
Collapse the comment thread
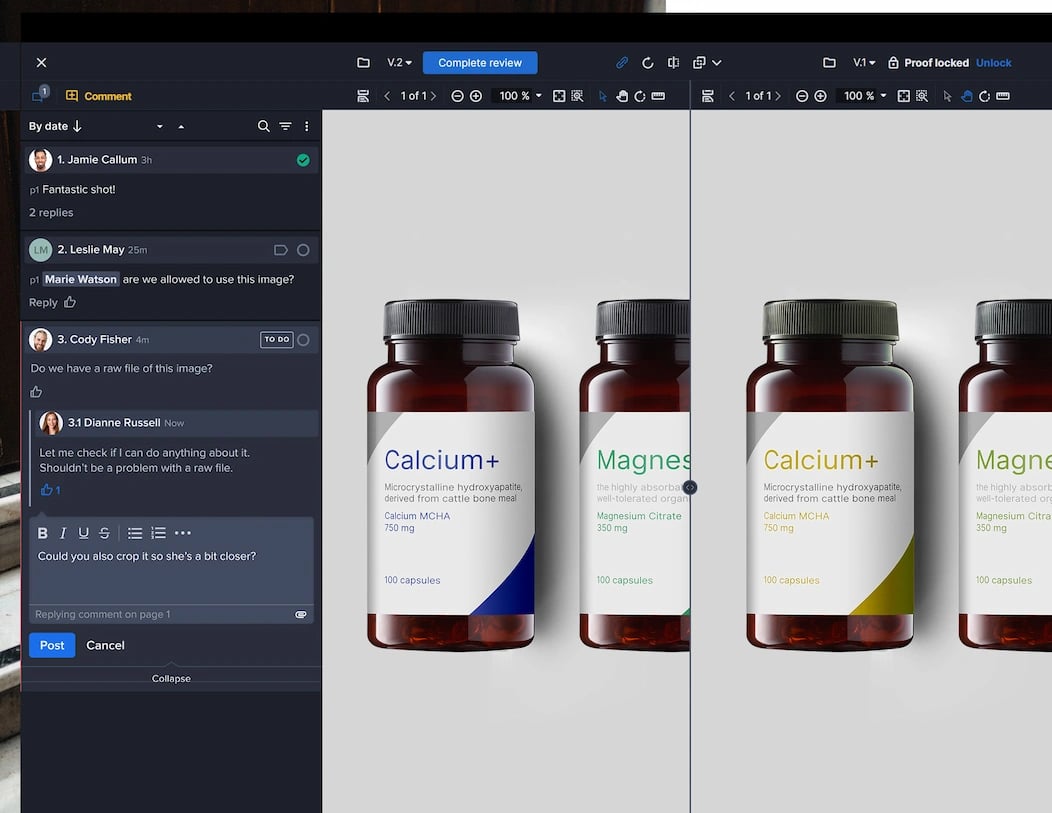point(171,678)
